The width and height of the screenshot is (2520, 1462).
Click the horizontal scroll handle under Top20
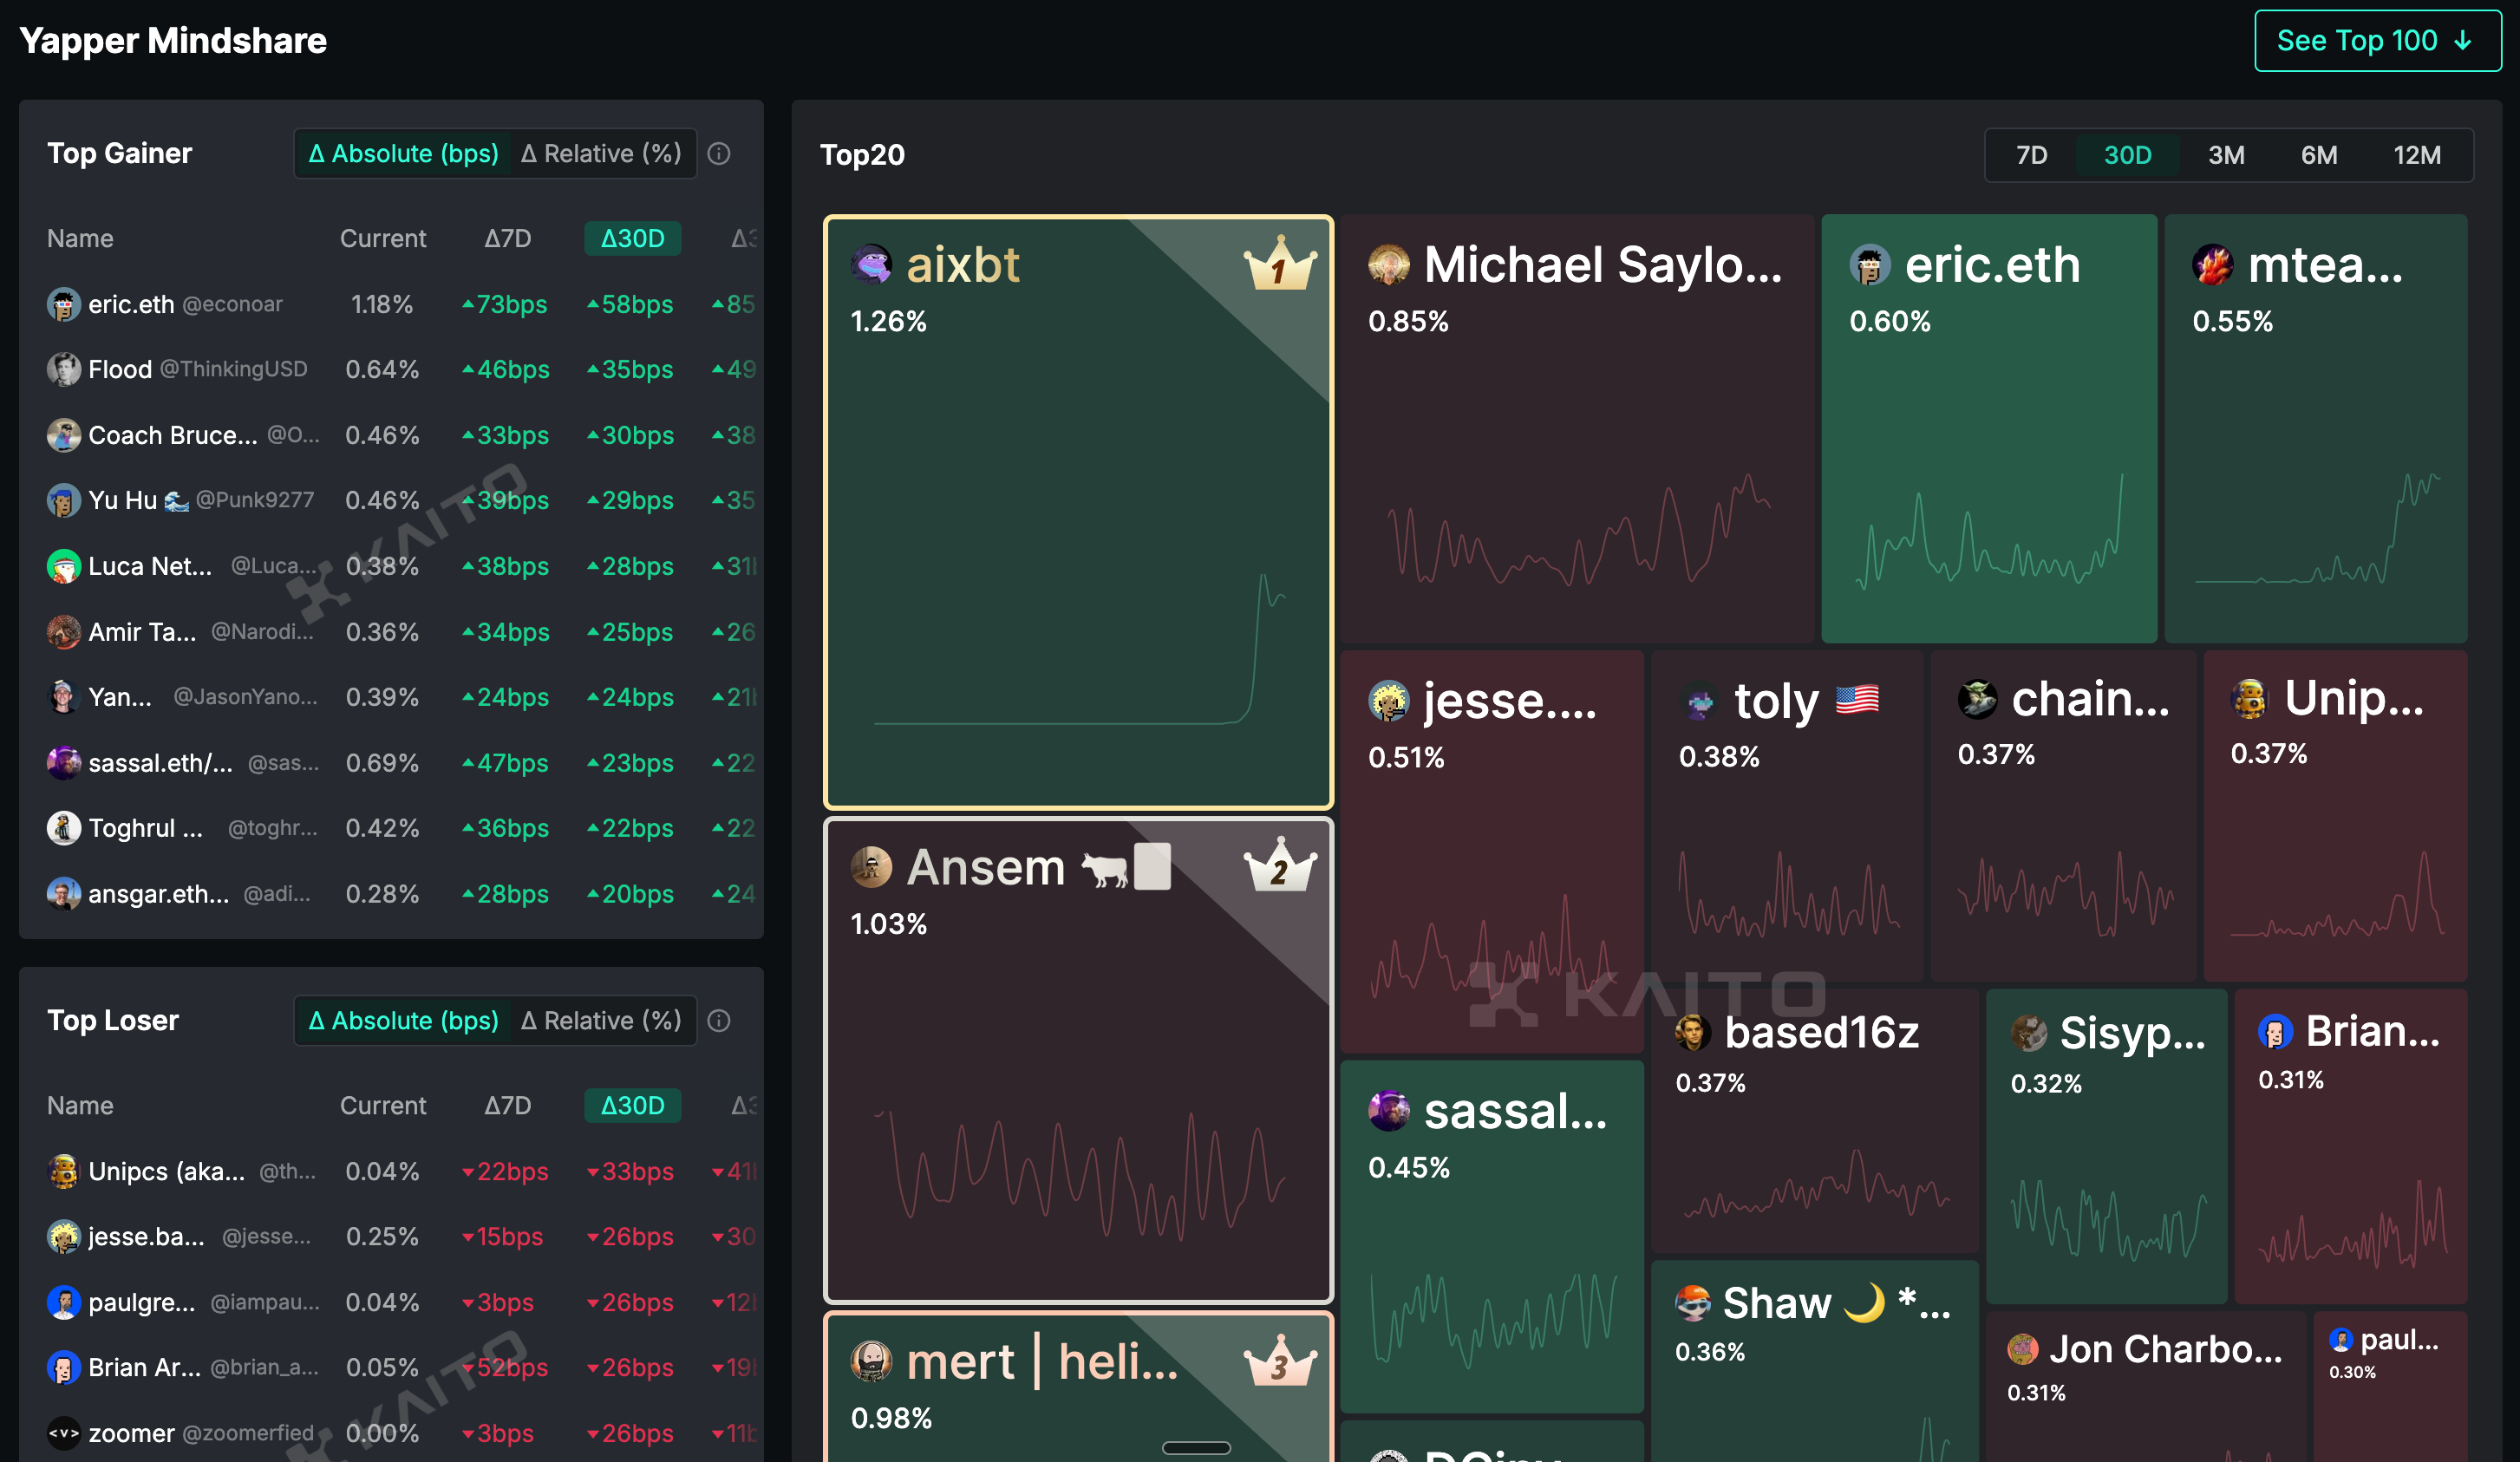pos(1196,1448)
